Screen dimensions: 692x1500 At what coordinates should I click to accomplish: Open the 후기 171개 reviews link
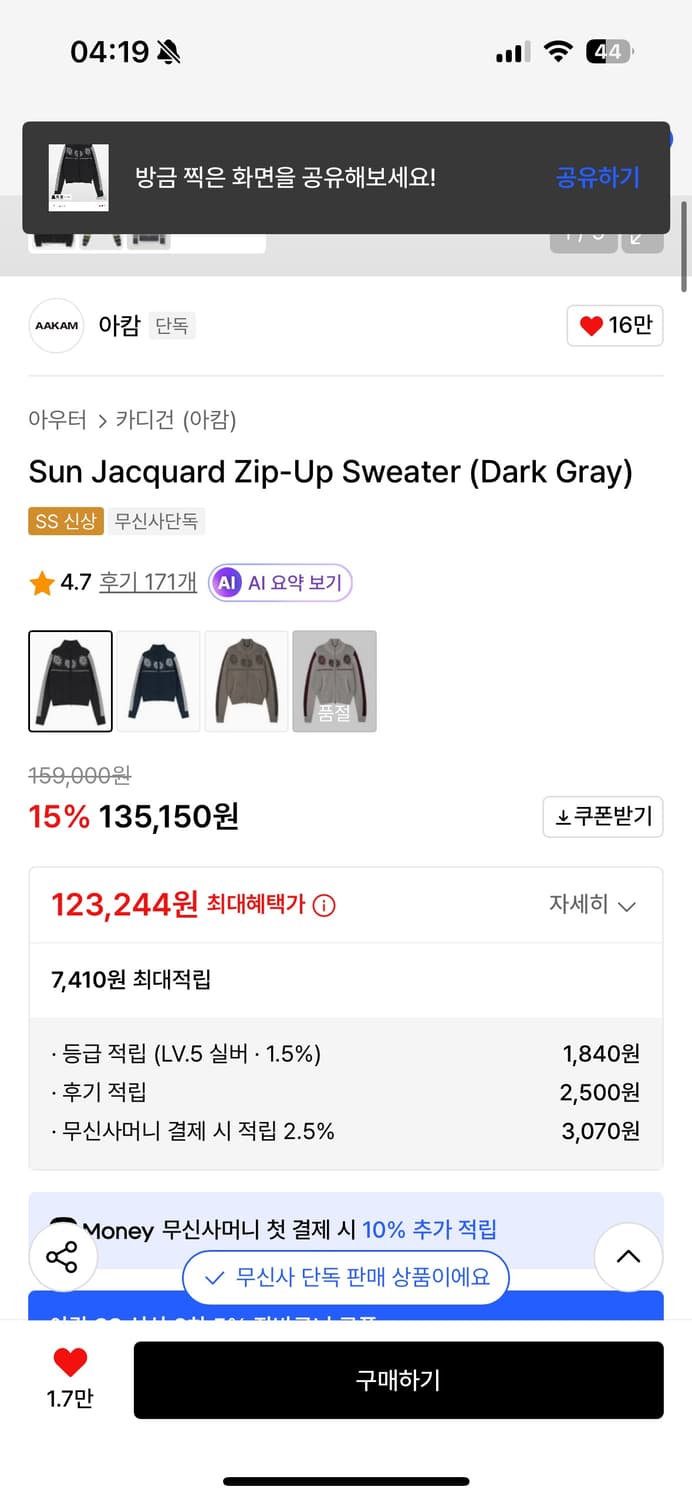pos(147,582)
